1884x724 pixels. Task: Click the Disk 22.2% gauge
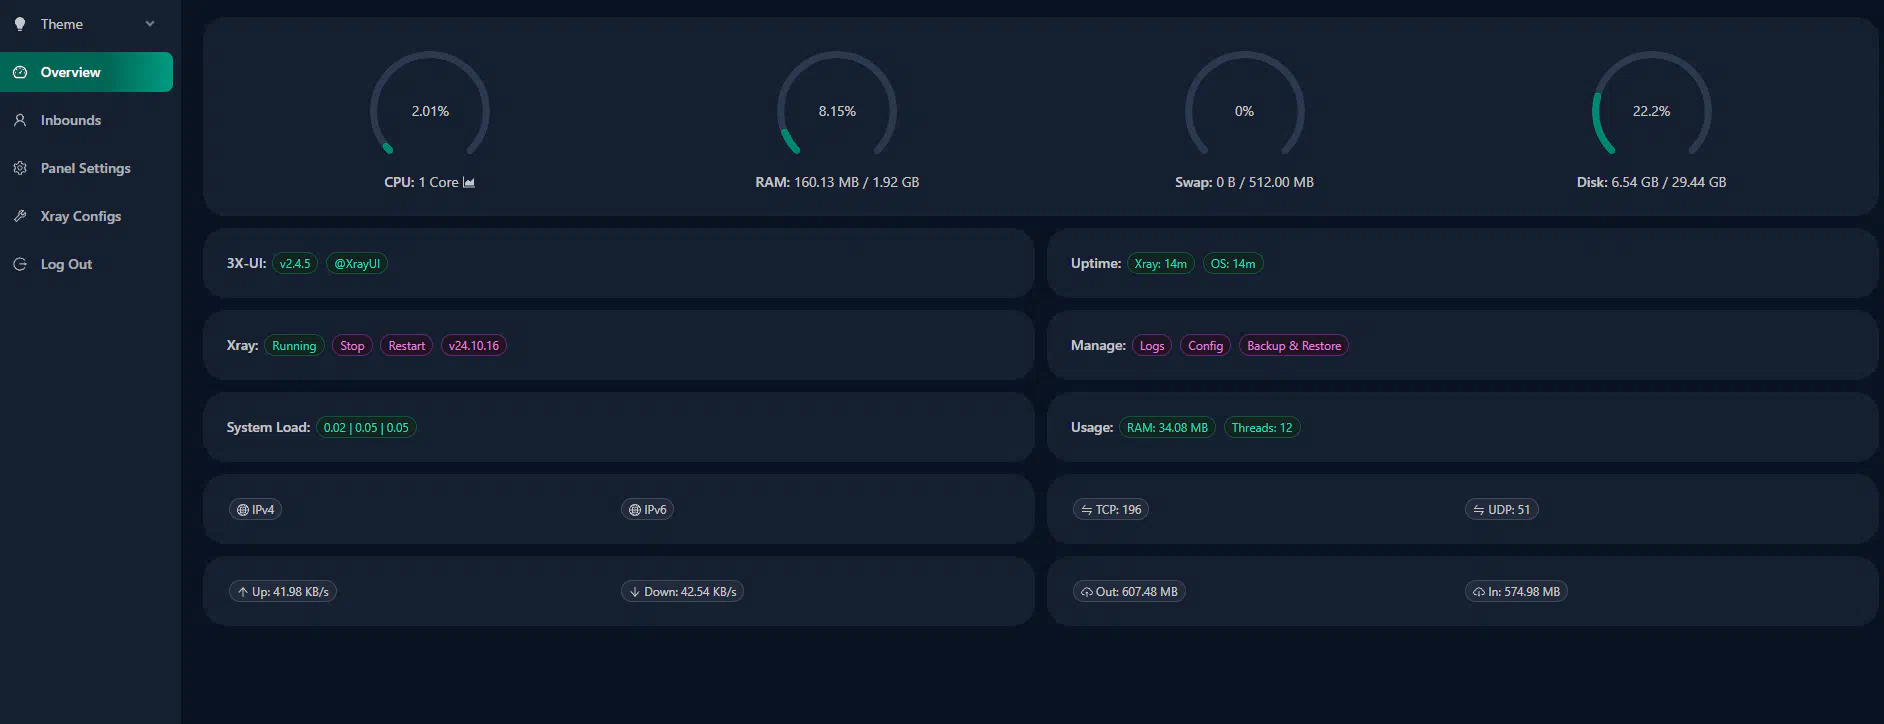(1651, 105)
